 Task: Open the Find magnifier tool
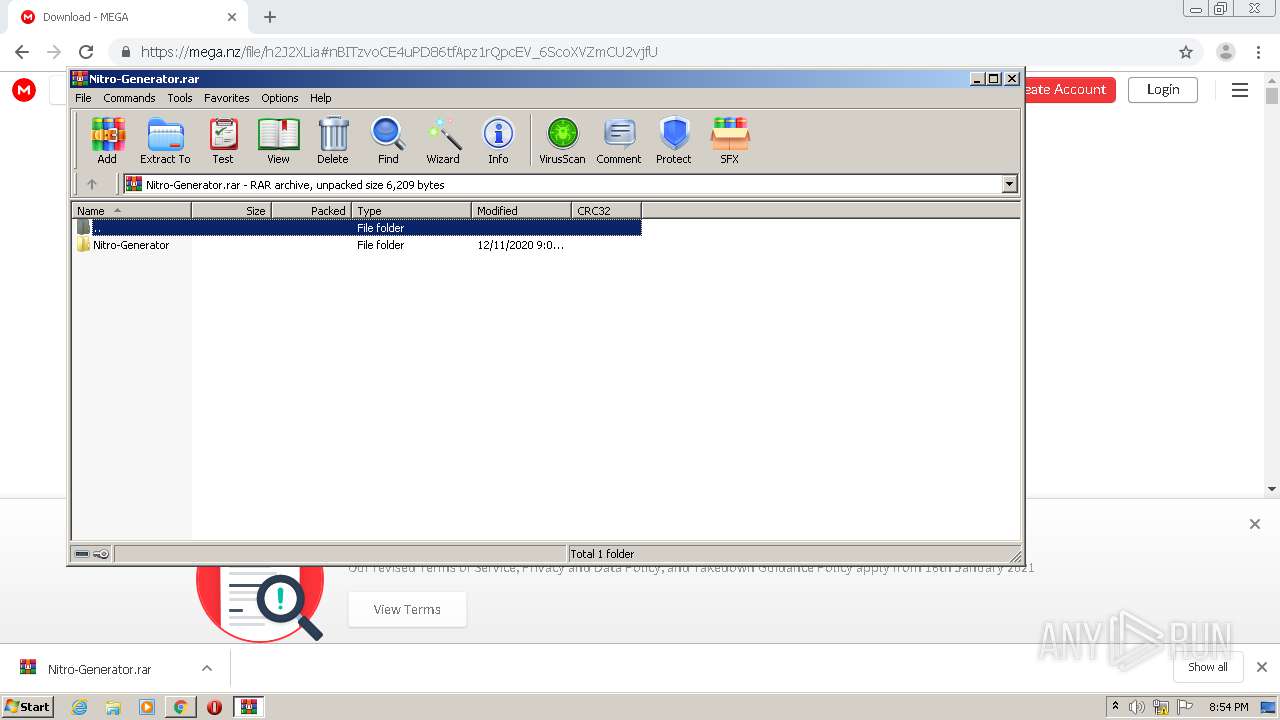click(388, 140)
